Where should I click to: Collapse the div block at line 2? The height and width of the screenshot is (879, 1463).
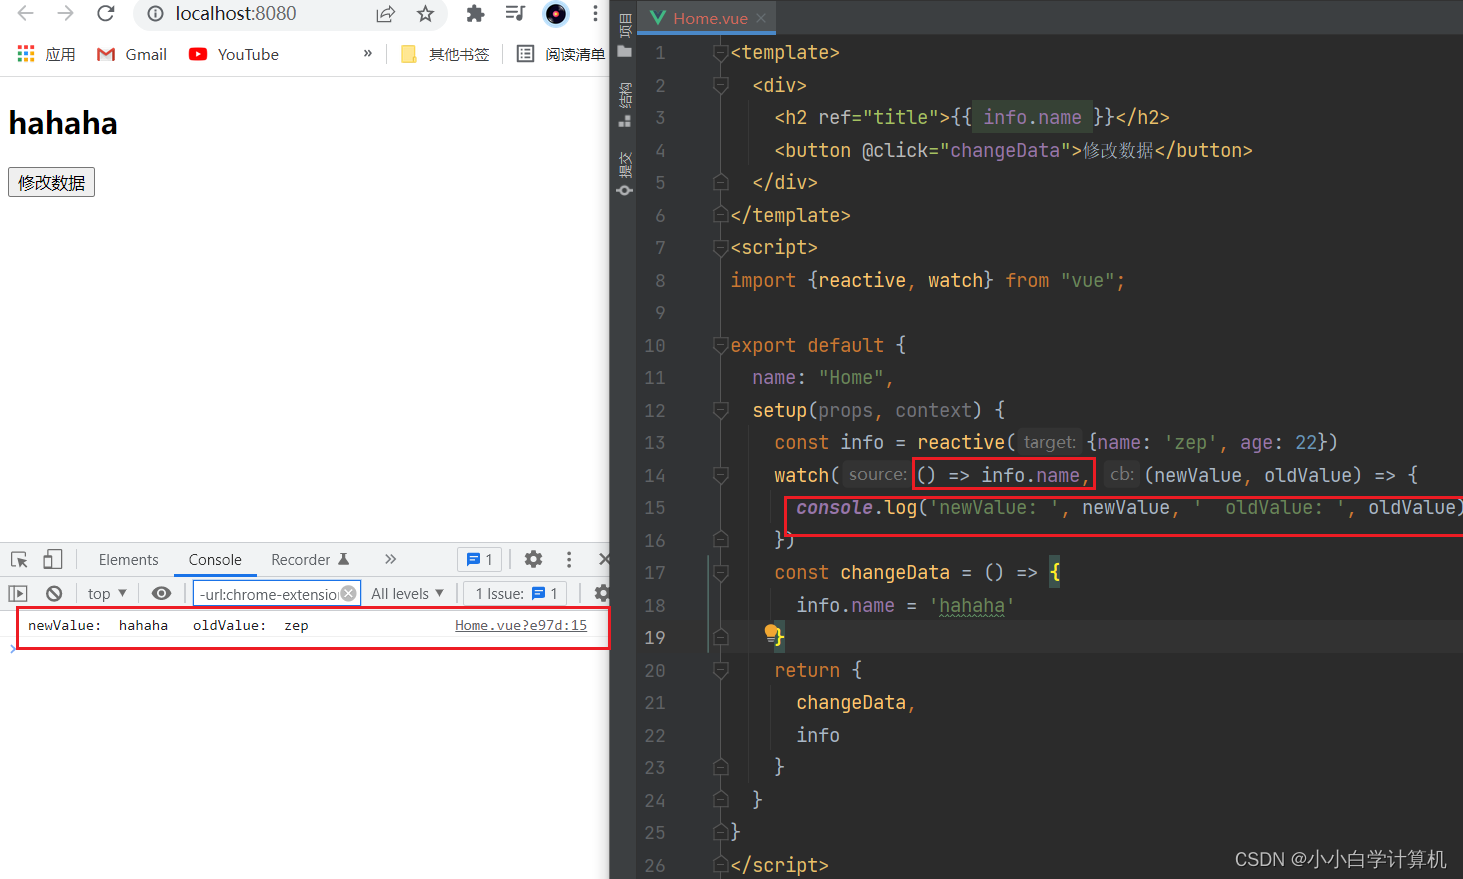720,86
